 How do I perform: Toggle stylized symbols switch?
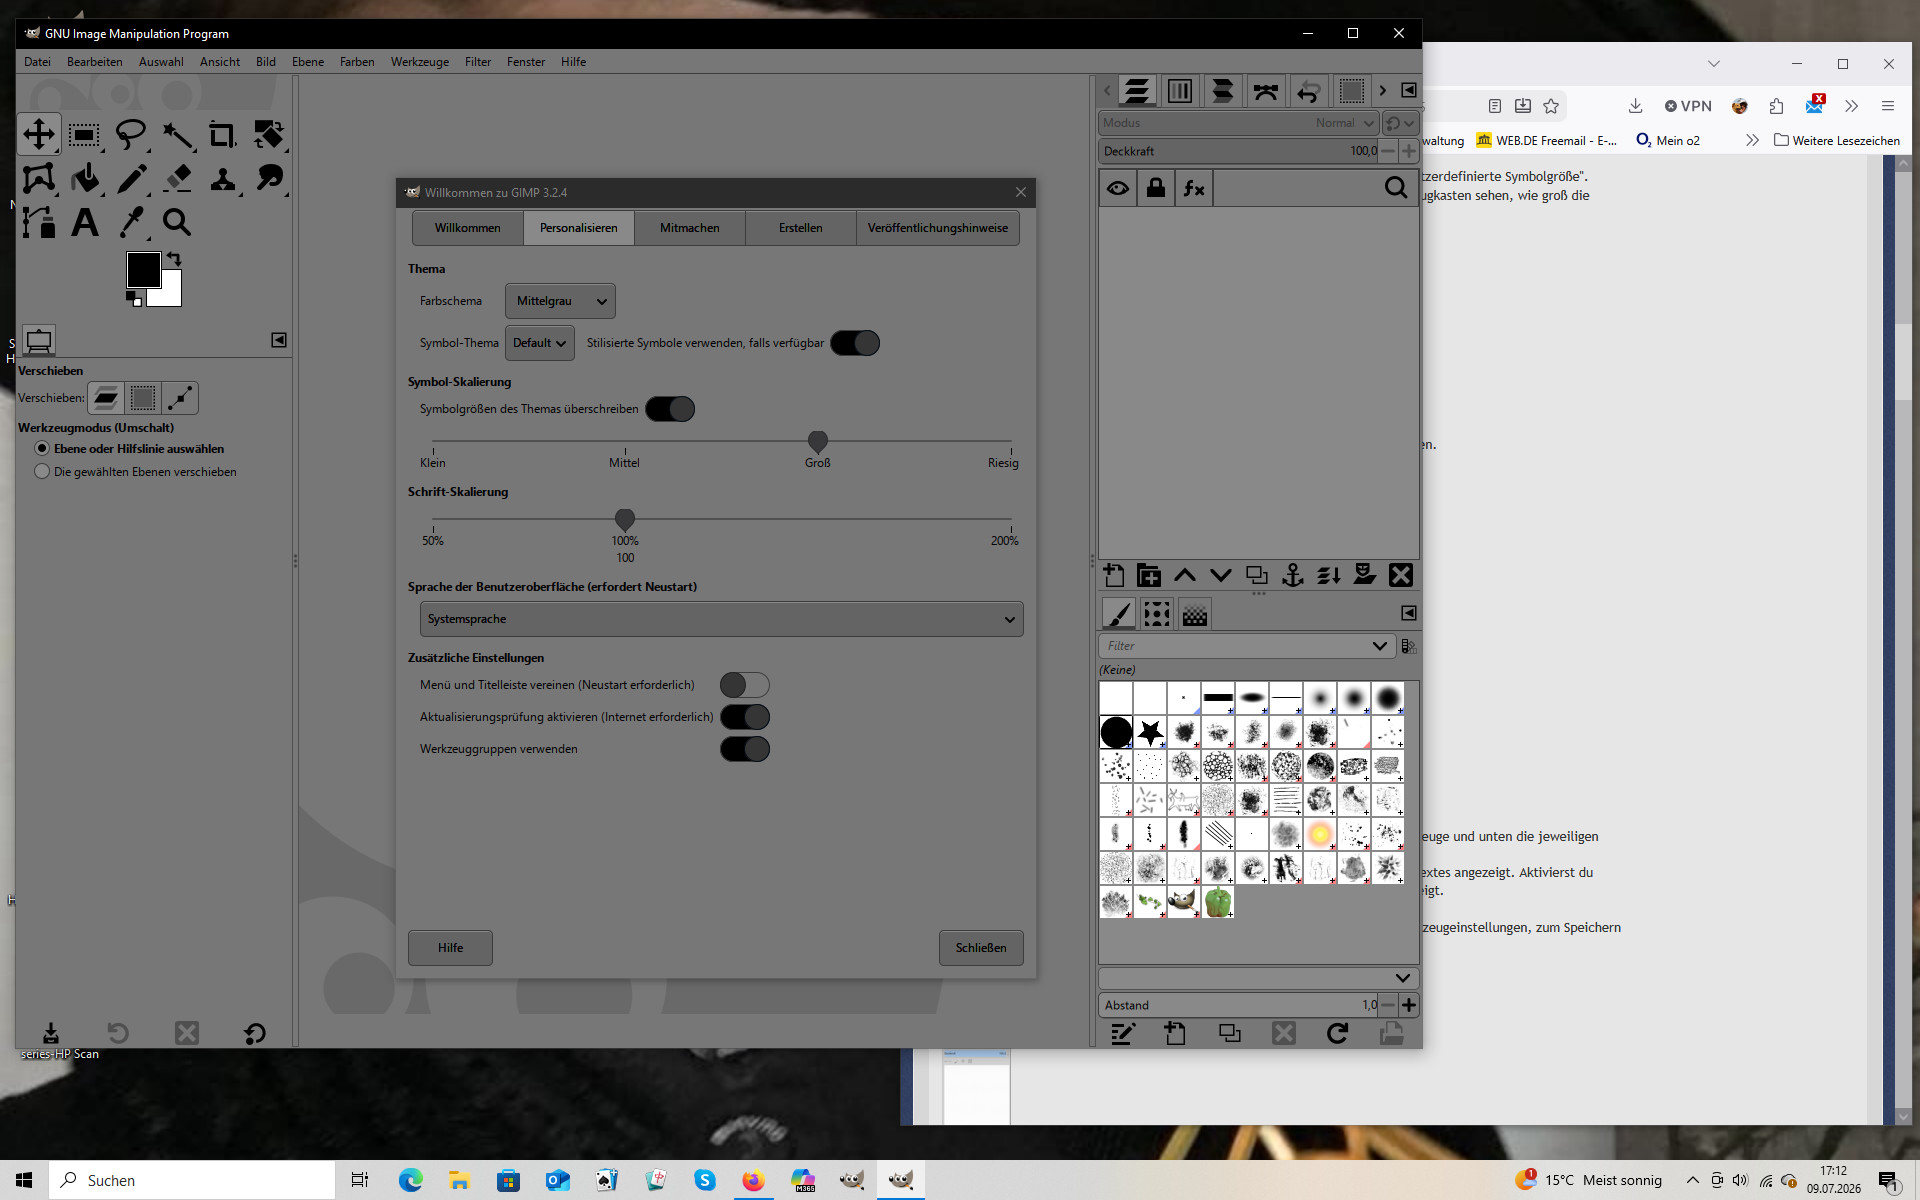pos(855,343)
